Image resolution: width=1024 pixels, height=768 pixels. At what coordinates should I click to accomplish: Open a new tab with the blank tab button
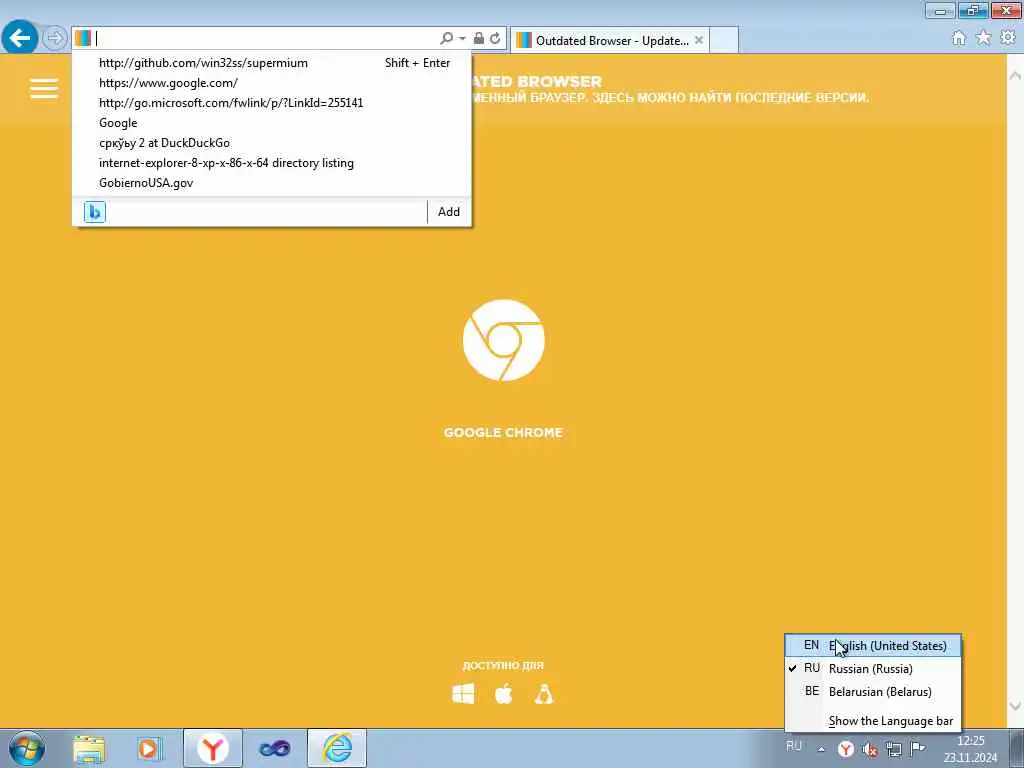tap(724, 40)
